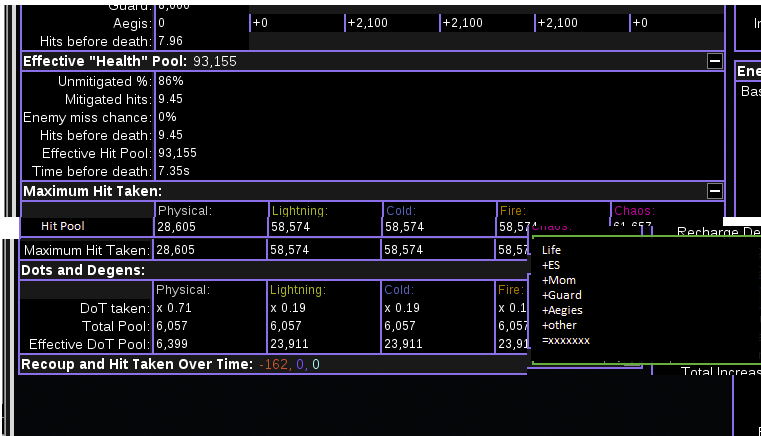Click Chaos column header in Maximum Hit Taken
The width and height of the screenshot is (761, 436).
click(634, 211)
